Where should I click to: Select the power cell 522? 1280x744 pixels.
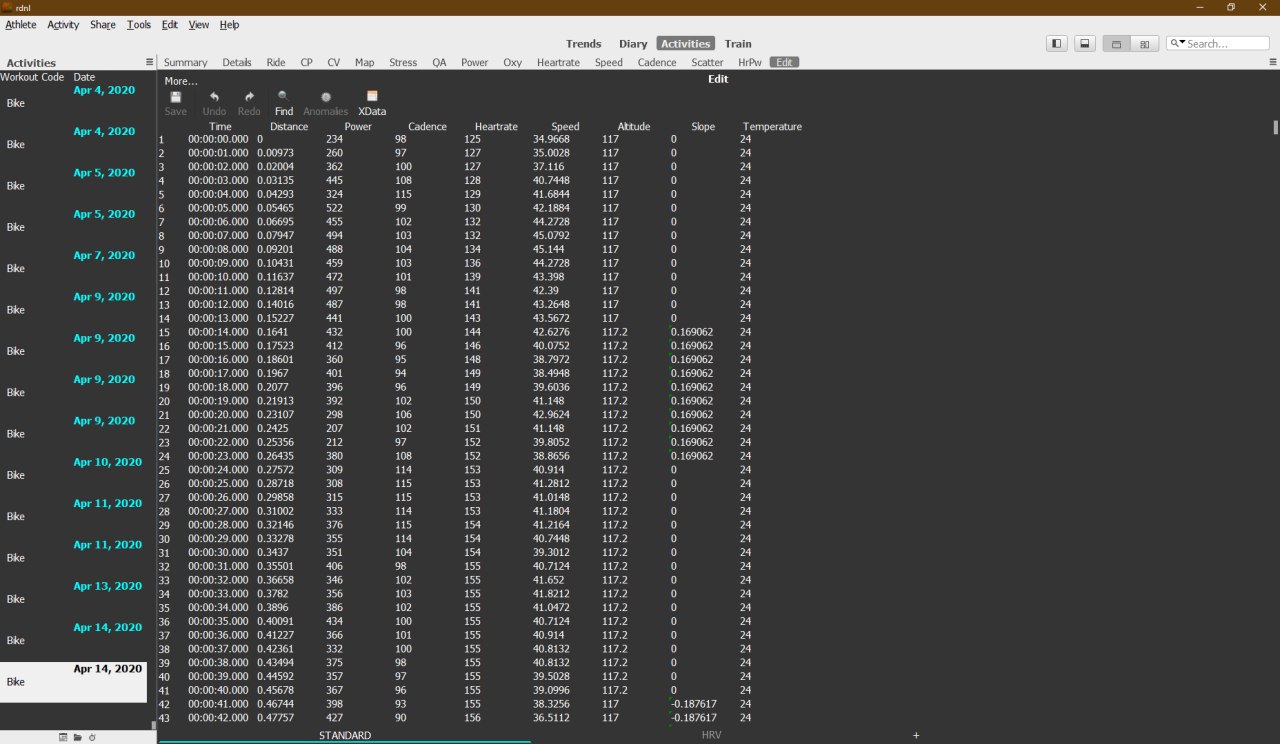click(334, 208)
